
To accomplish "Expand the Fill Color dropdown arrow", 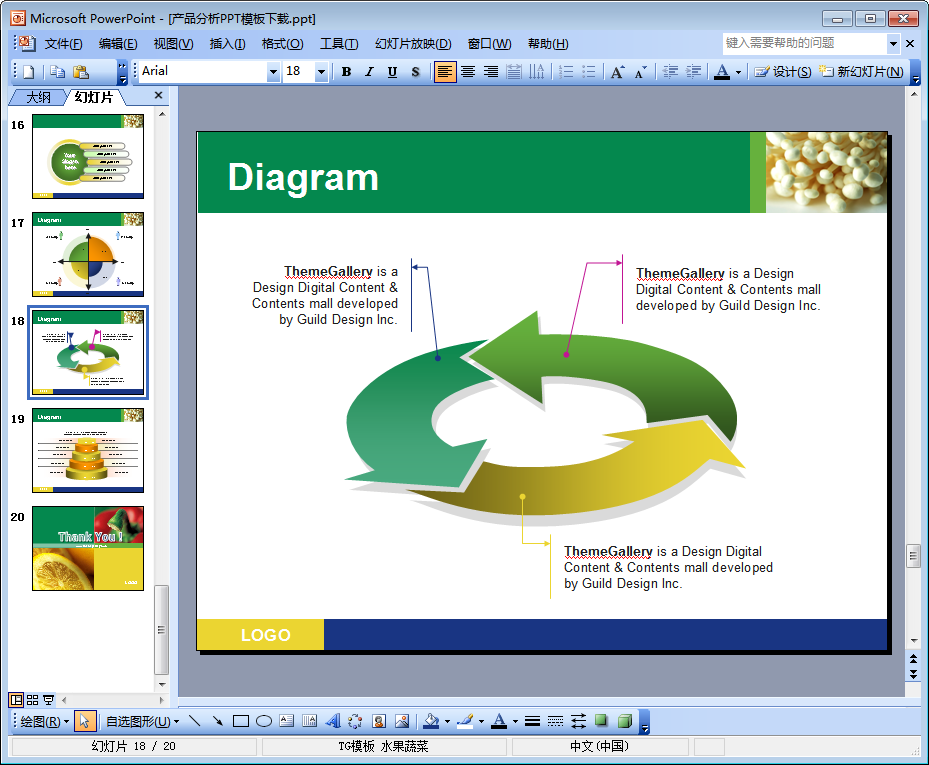I will coord(447,722).
